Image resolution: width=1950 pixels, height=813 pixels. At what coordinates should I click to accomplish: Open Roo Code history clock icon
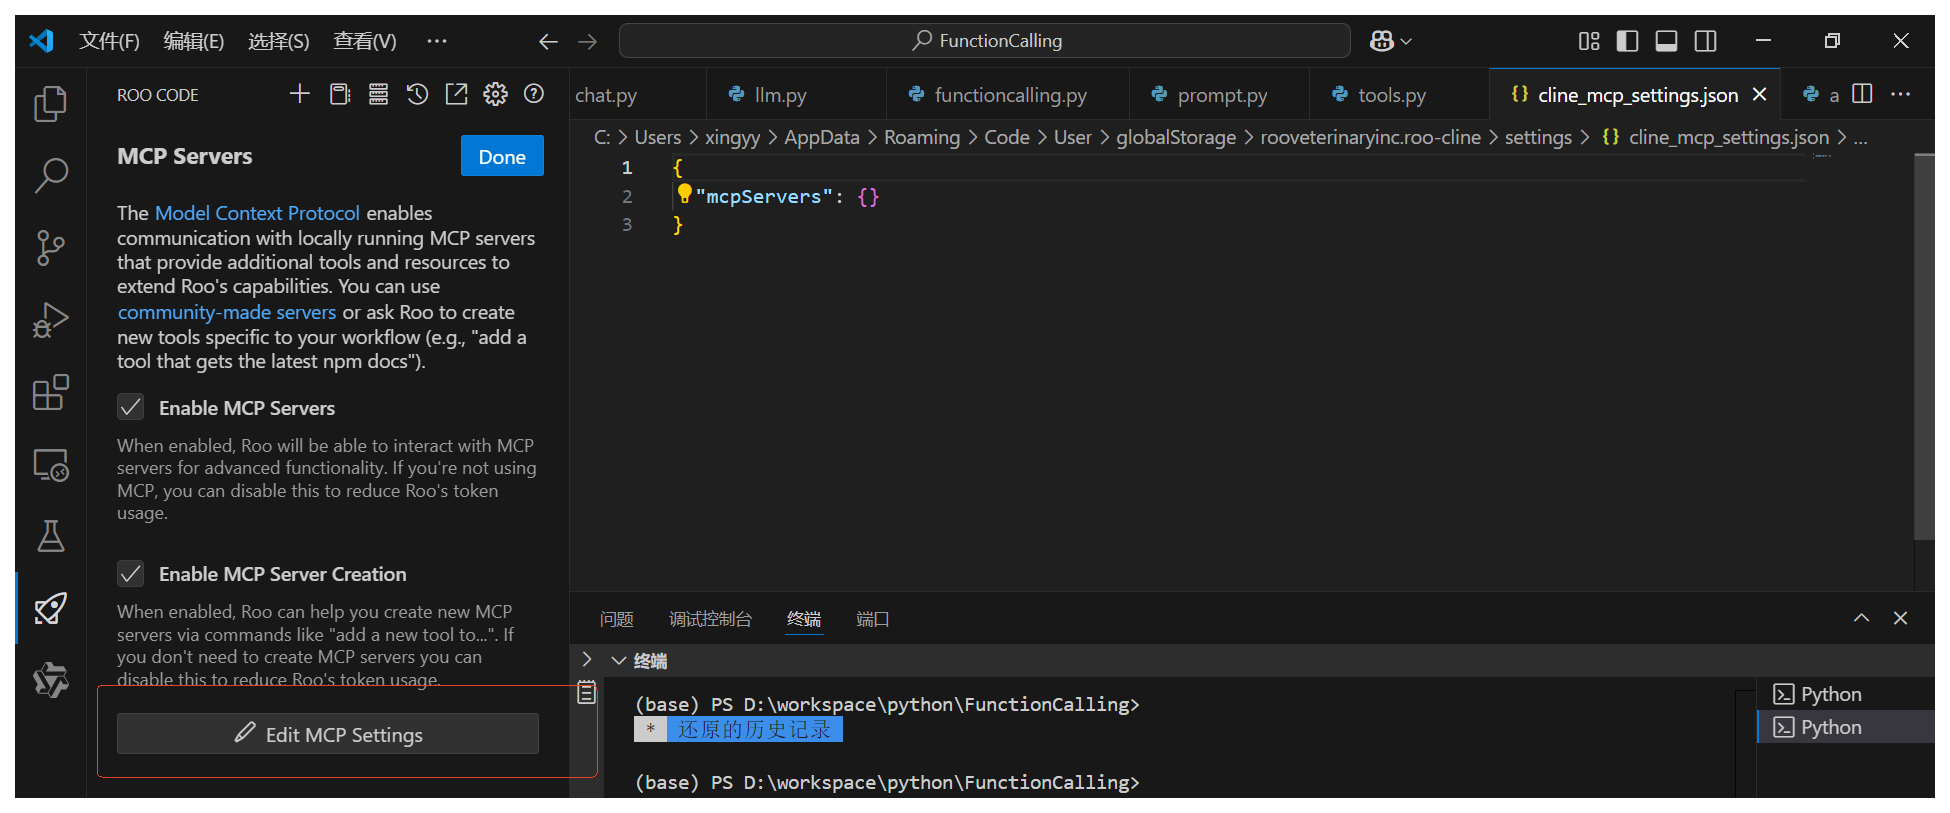[417, 94]
